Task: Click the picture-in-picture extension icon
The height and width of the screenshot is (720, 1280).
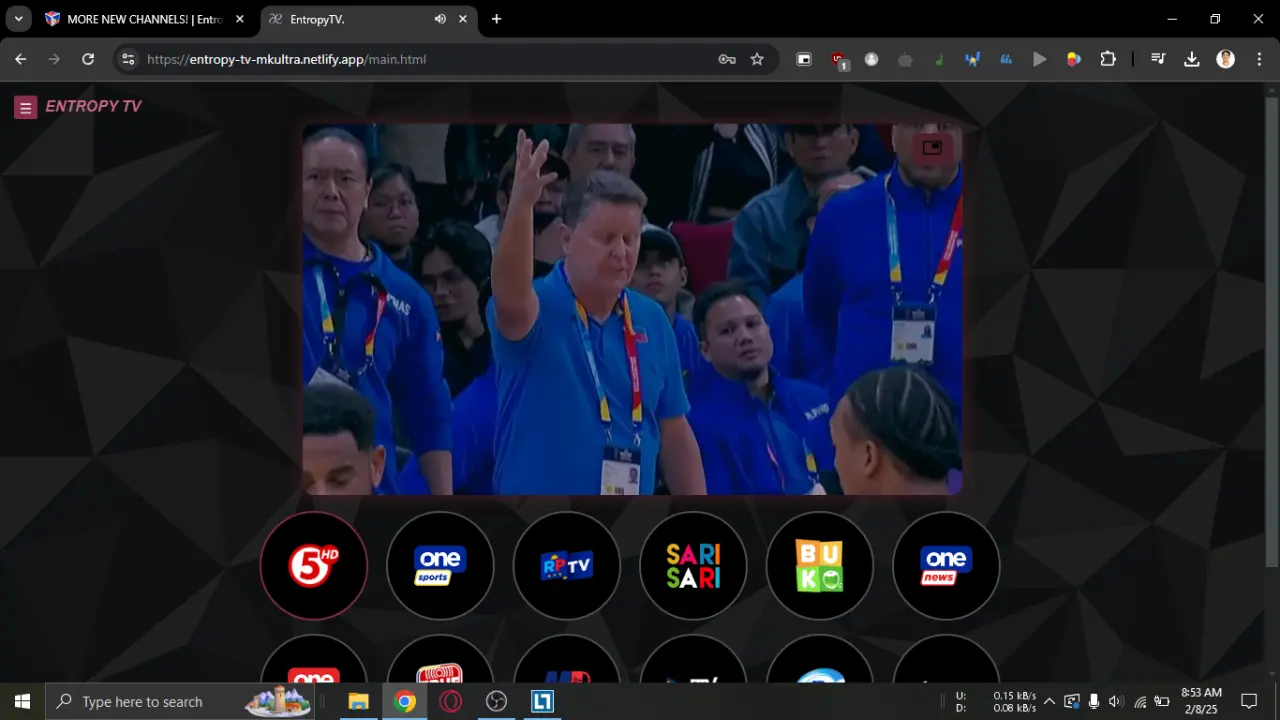Action: 804,59
